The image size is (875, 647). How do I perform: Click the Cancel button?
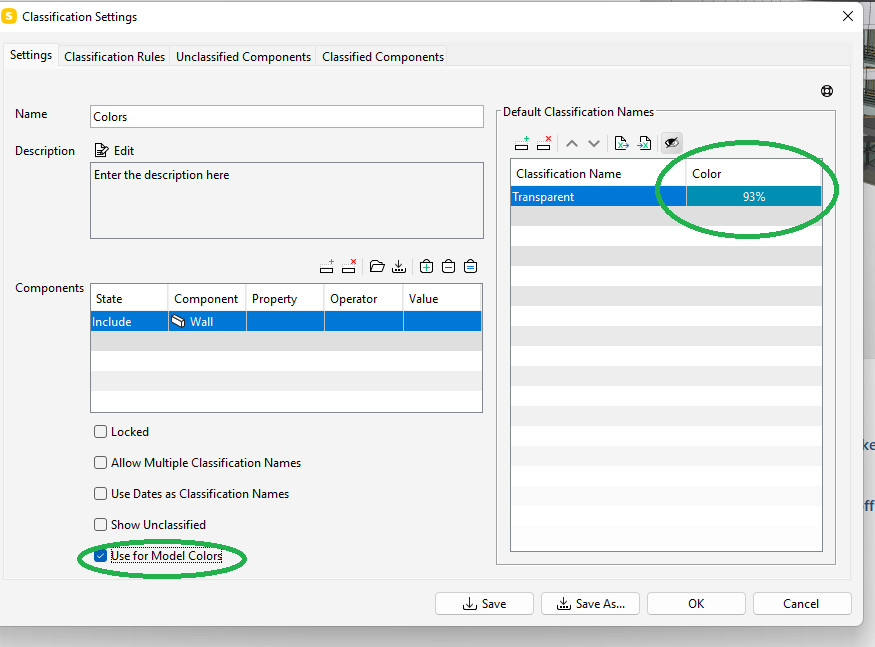[802, 603]
